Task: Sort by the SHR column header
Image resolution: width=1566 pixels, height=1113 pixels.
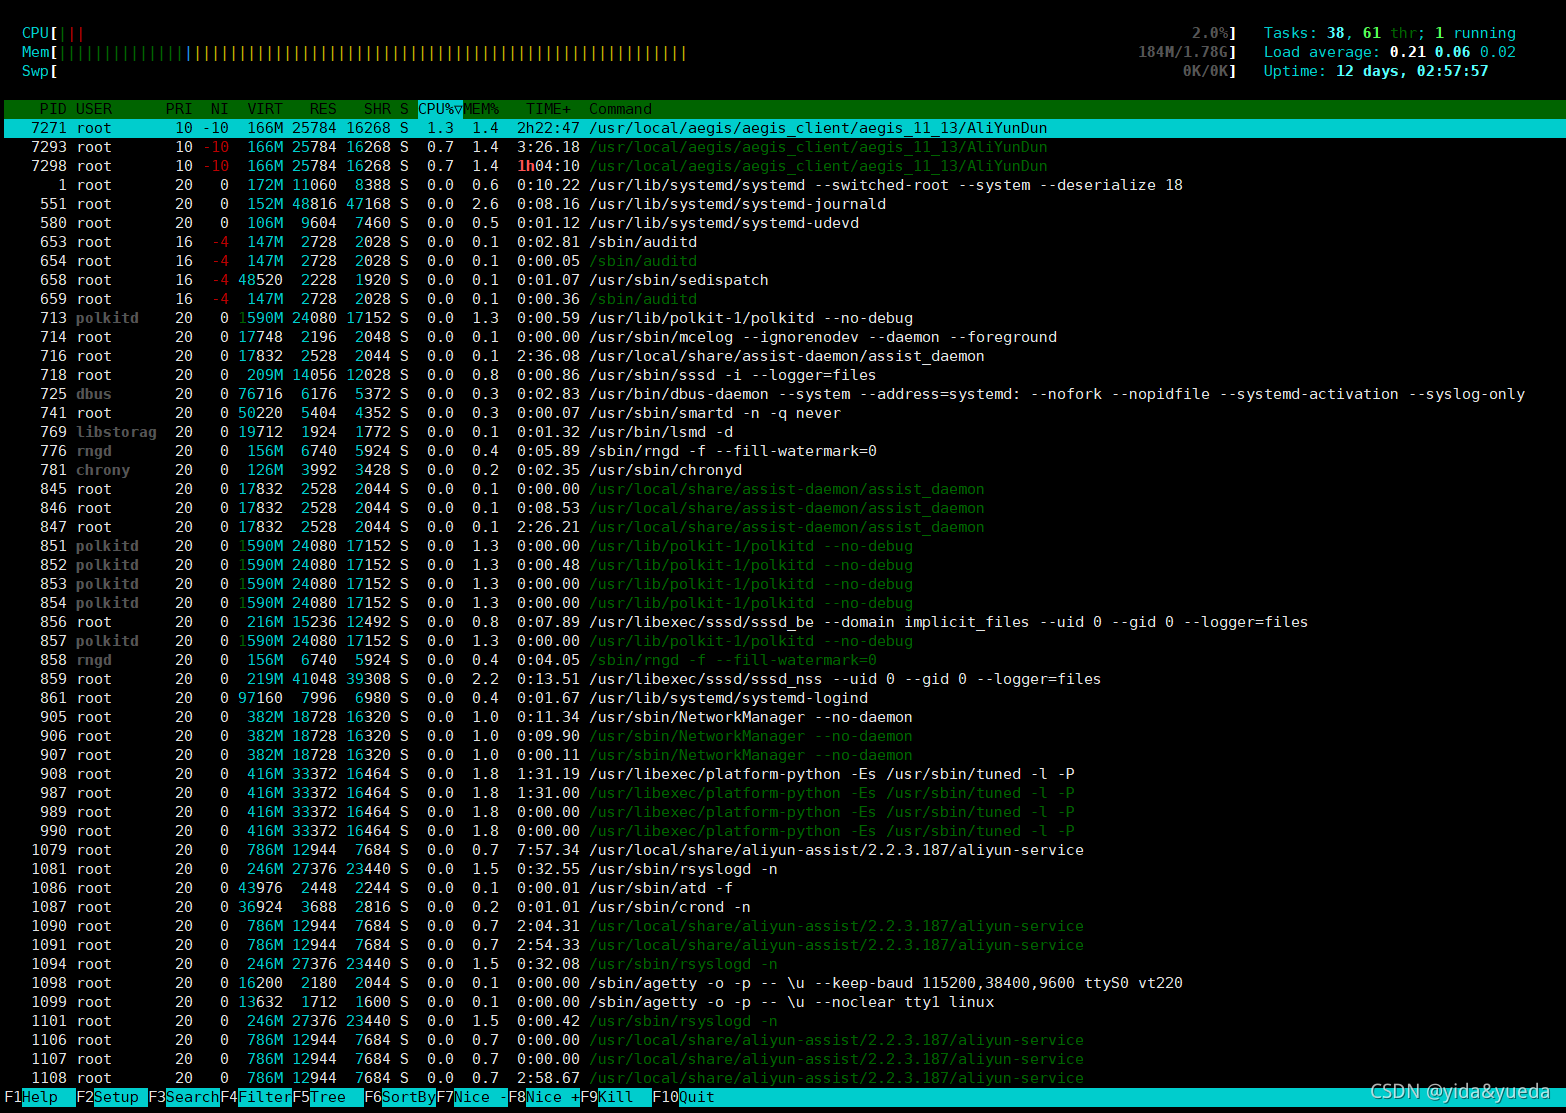Action: tap(377, 109)
